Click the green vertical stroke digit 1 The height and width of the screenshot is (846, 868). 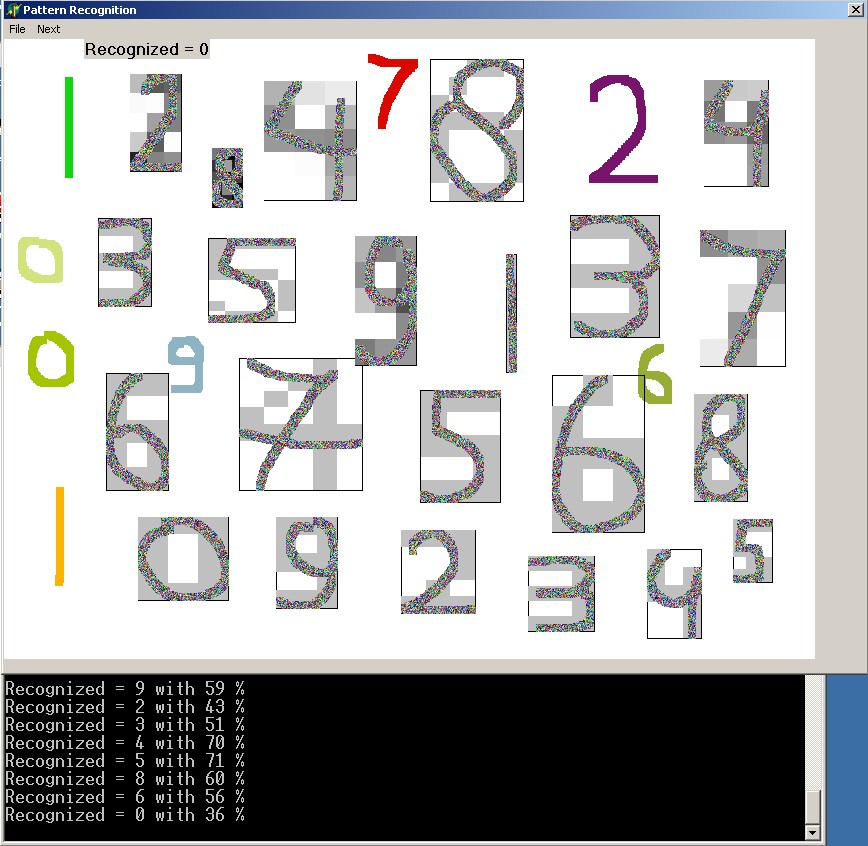69,127
